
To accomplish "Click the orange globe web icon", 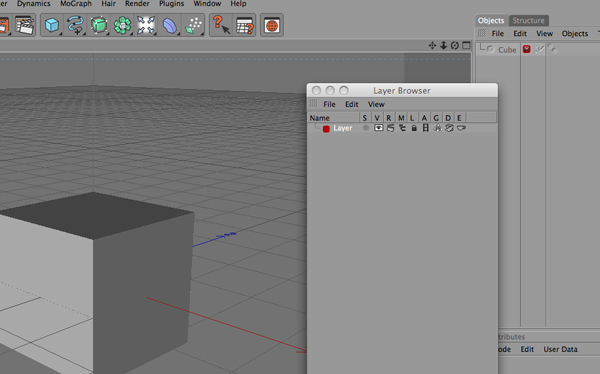I will pos(272,26).
